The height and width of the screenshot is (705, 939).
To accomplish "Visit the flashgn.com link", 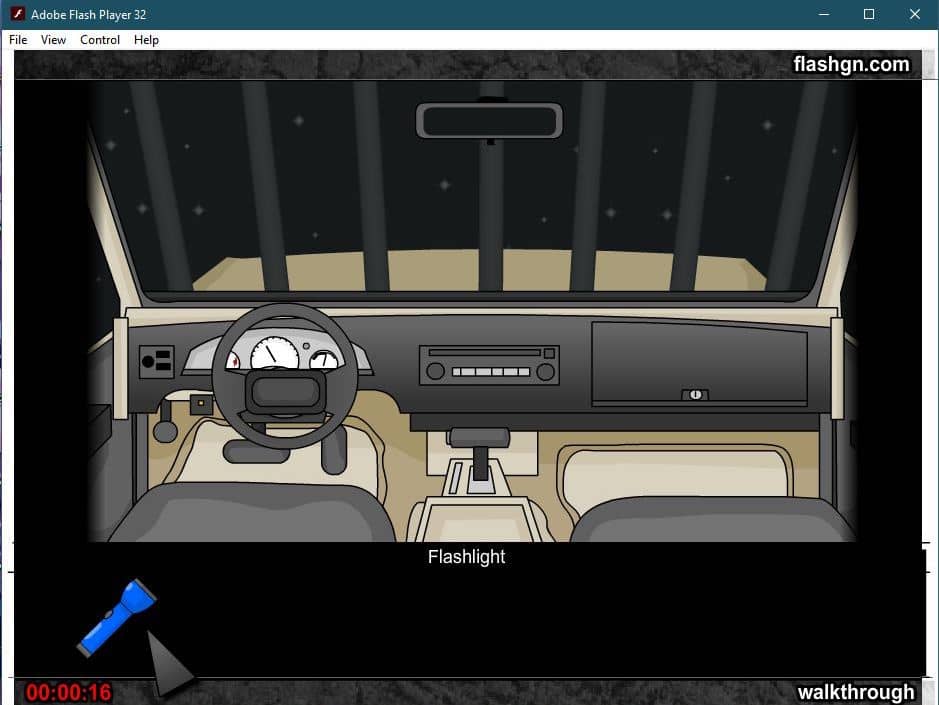I will tap(851, 65).
